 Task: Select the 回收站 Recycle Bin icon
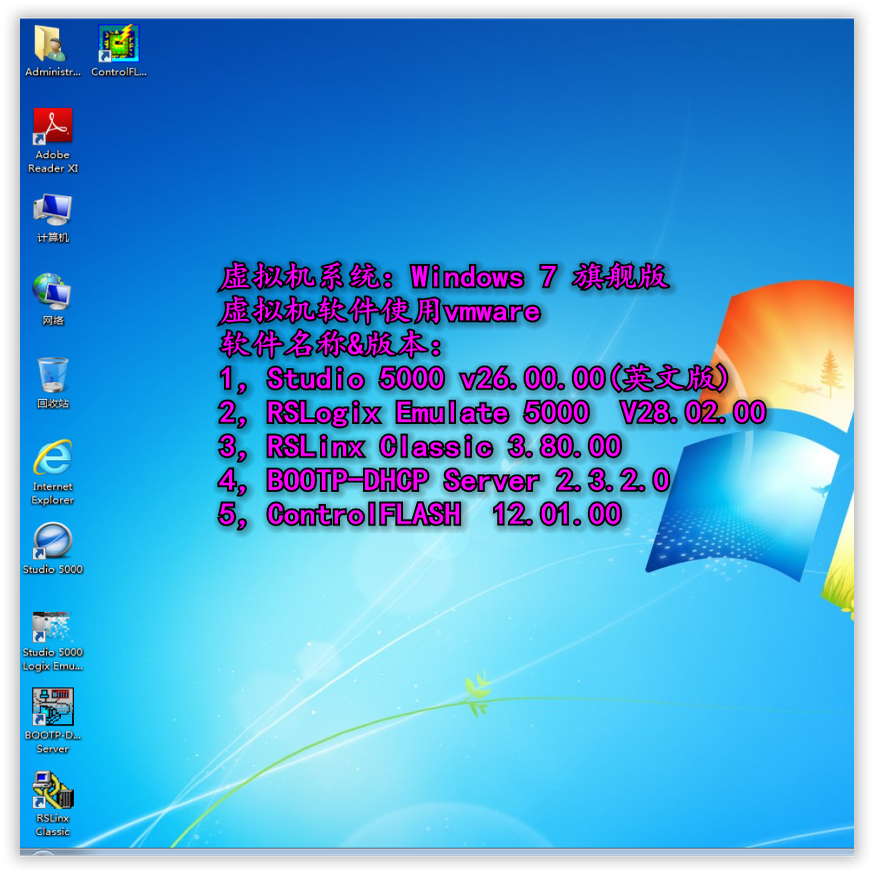pos(53,375)
